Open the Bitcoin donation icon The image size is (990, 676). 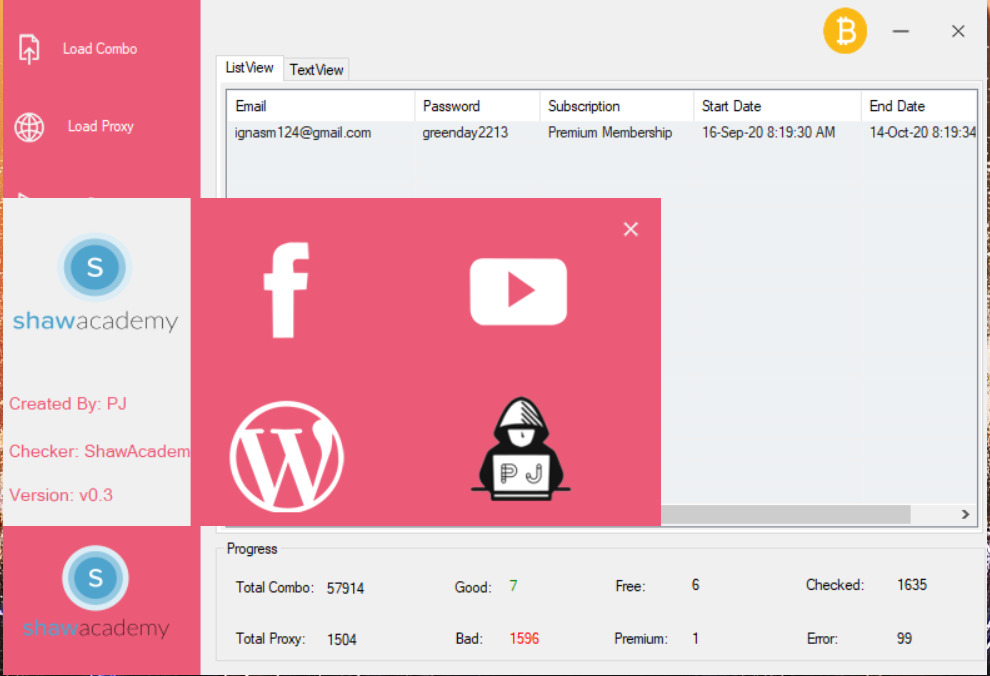coord(845,31)
